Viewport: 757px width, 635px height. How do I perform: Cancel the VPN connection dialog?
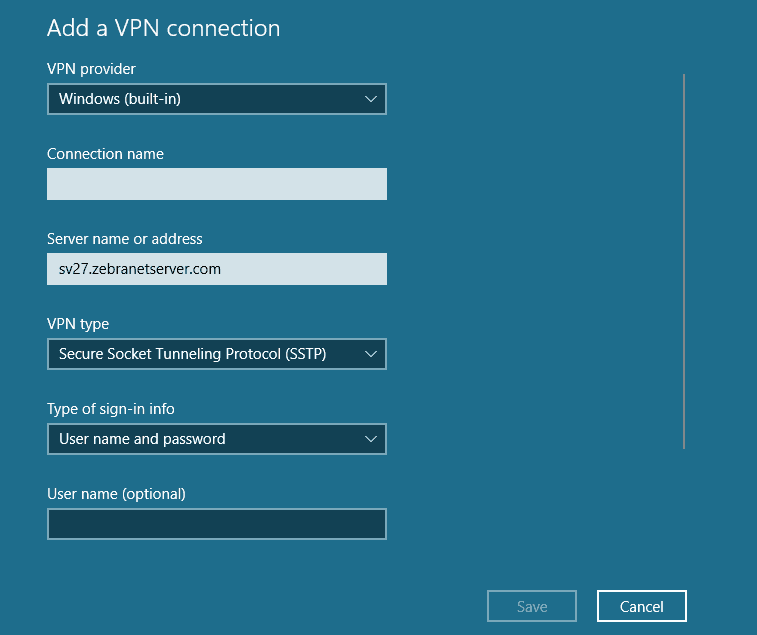(641, 606)
